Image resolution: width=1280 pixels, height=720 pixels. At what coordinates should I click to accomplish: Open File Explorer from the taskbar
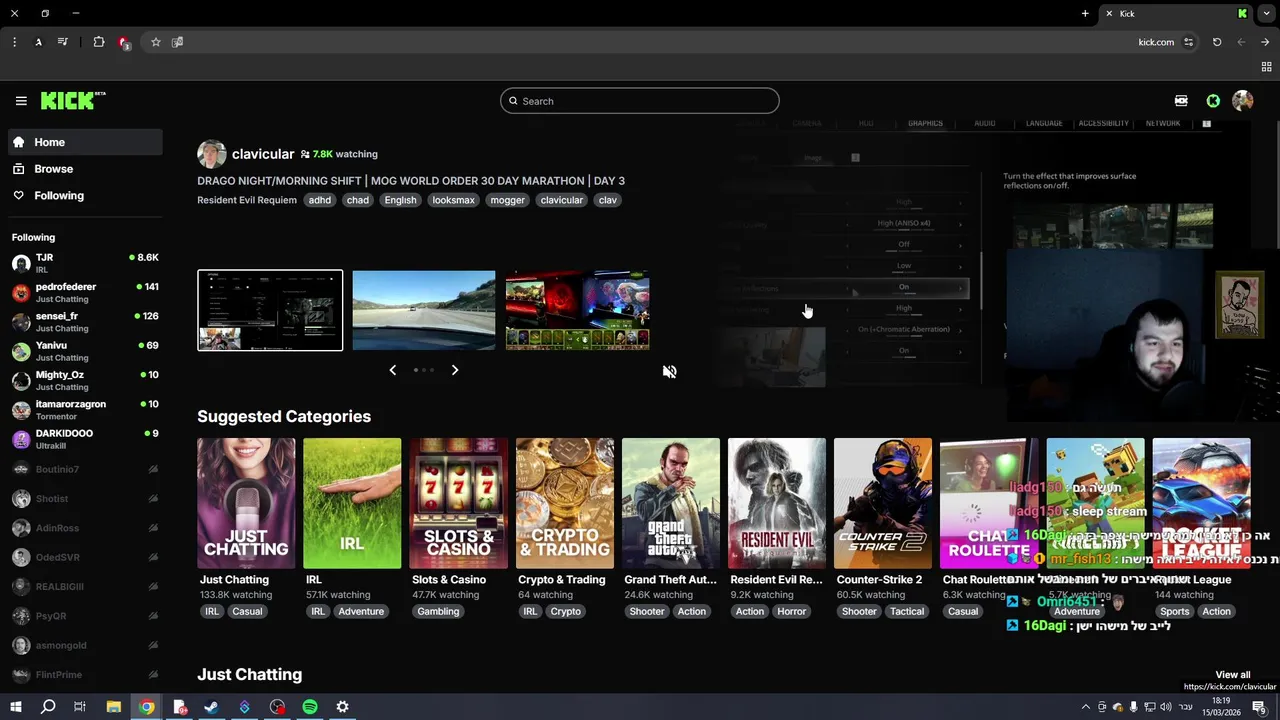[x=114, y=707]
